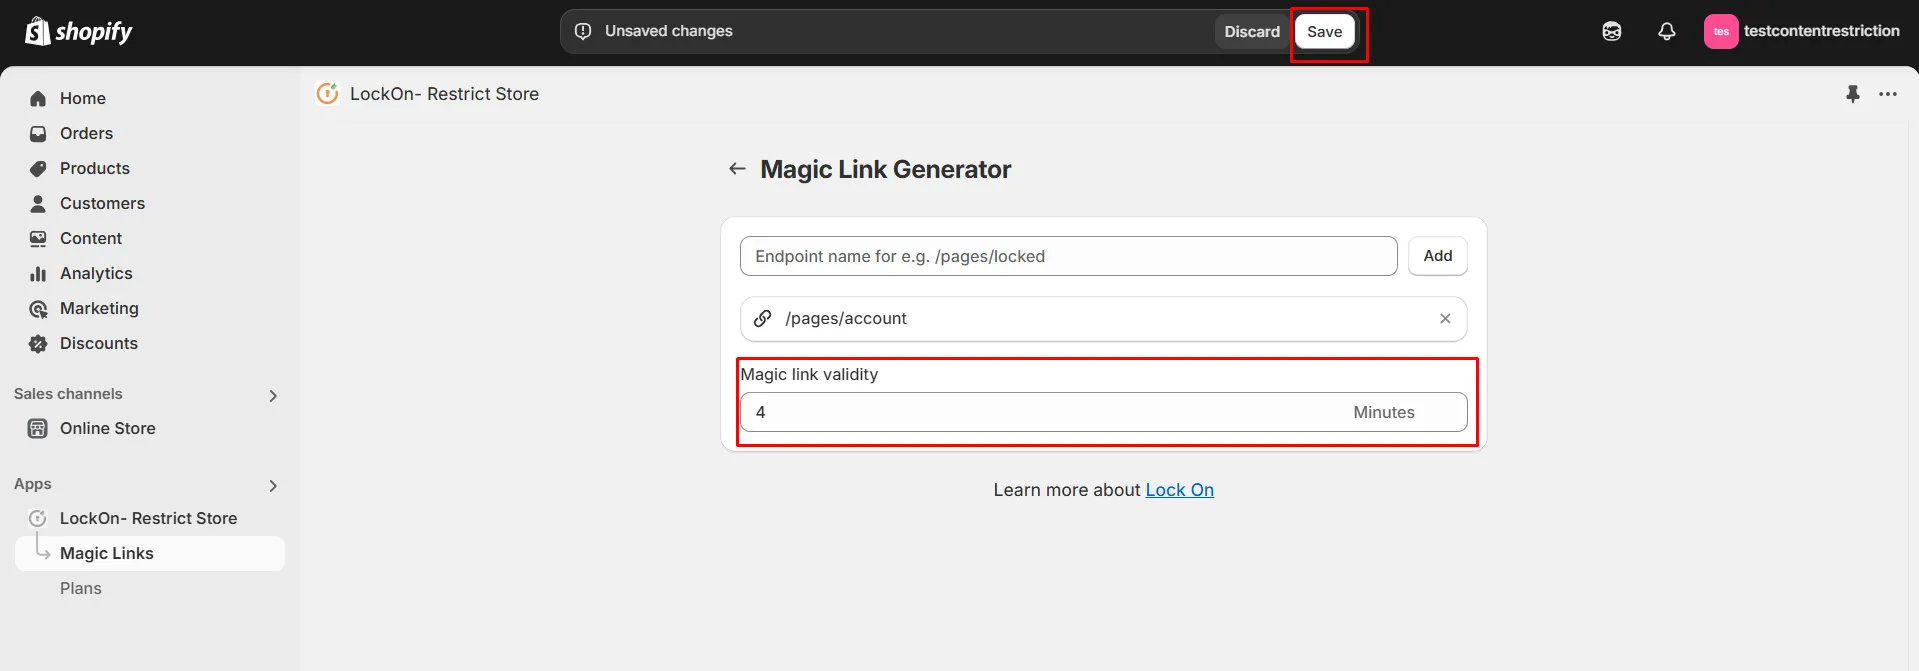1919x671 pixels.
Task: Click the Shopify logo
Action: point(78,32)
